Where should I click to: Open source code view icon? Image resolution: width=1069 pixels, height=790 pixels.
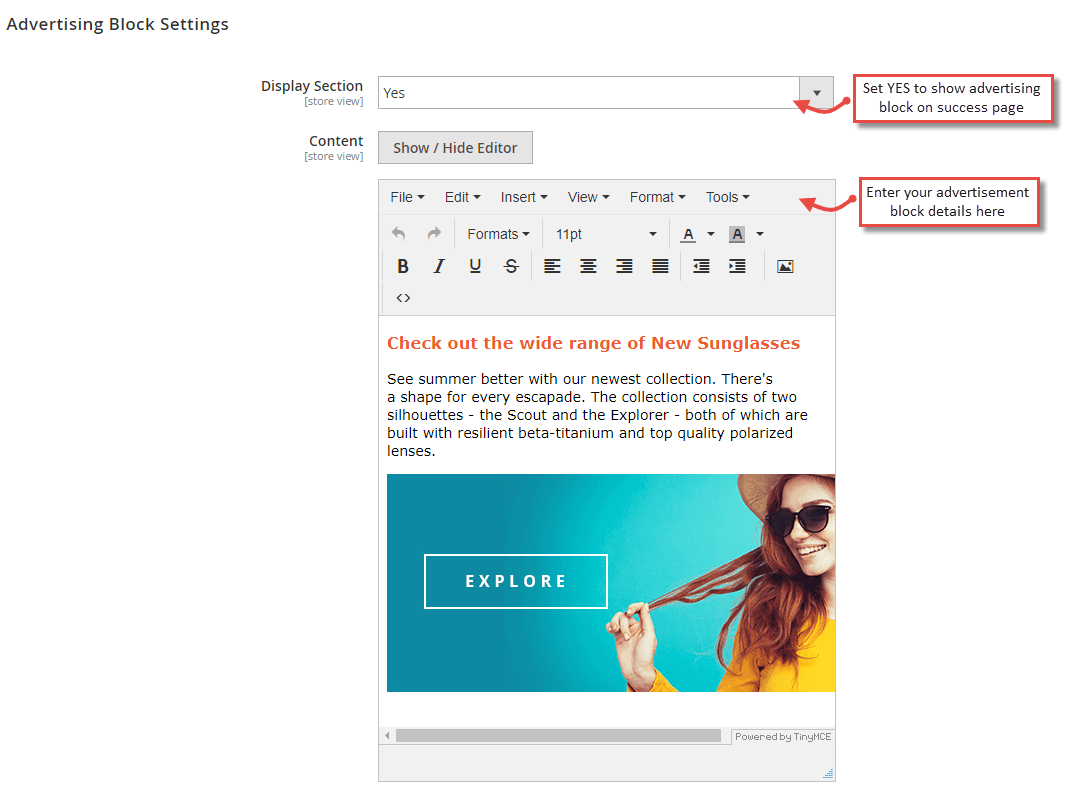tap(403, 298)
